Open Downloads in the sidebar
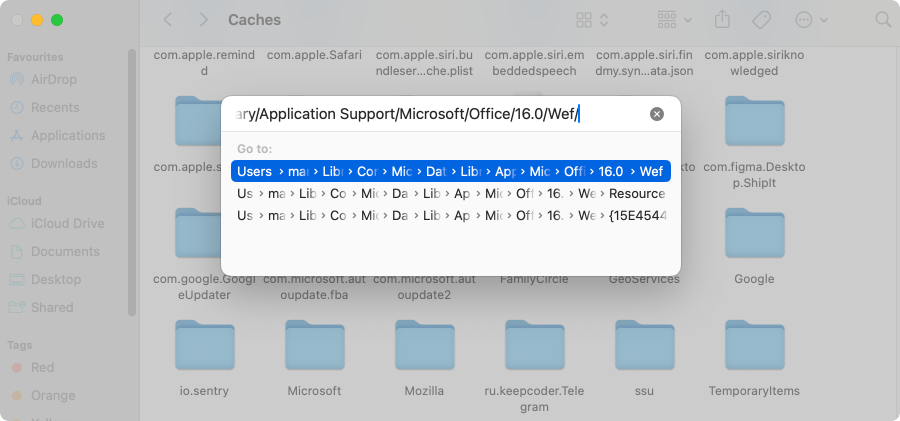900x421 pixels. click(64, 164)
